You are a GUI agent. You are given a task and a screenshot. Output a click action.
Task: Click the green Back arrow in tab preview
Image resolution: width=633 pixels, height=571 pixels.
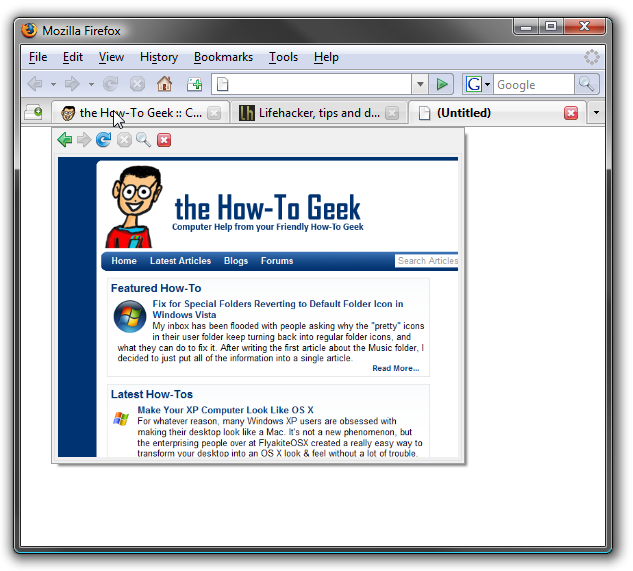65,140
